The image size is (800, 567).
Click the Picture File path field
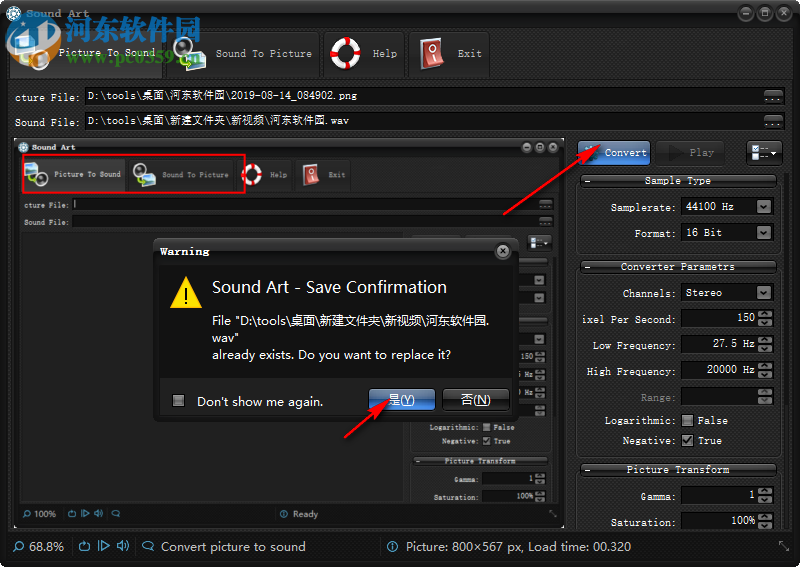(x=423, y=96)
